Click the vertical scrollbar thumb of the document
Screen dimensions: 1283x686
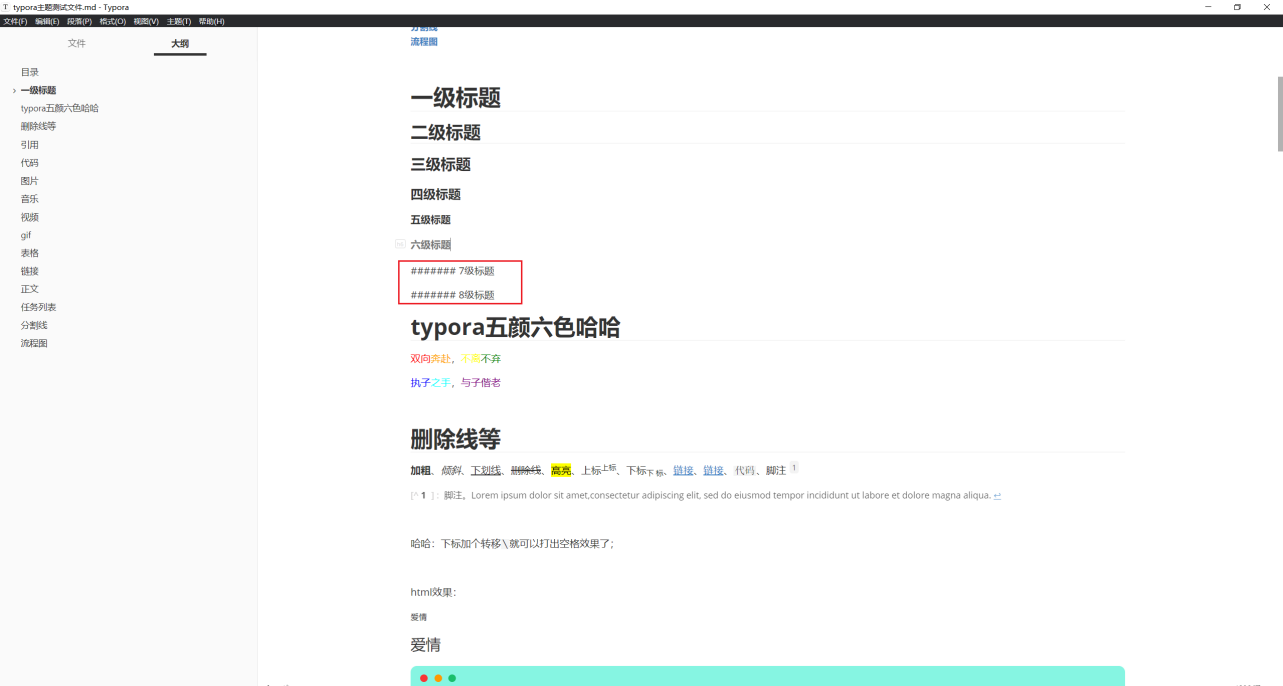tap(1279, 113)
